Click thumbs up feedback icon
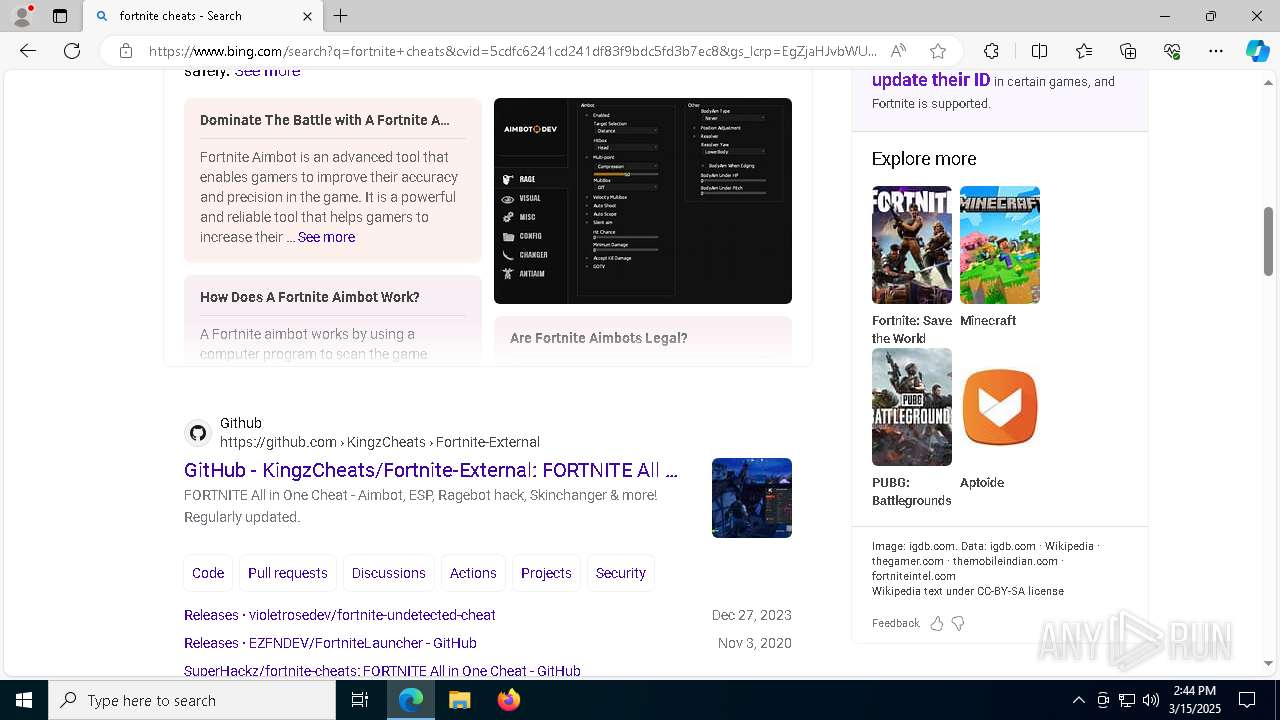This screenshot has height=720, width=1280. (936, 623)
